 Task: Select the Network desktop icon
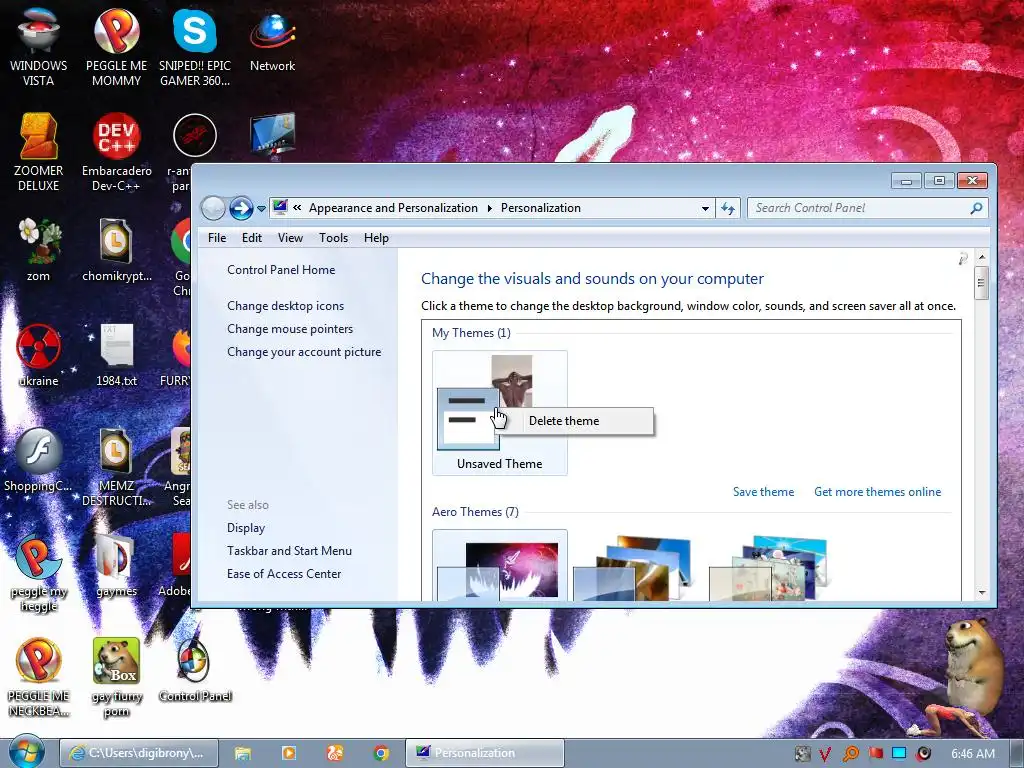[x=272, y=40]
